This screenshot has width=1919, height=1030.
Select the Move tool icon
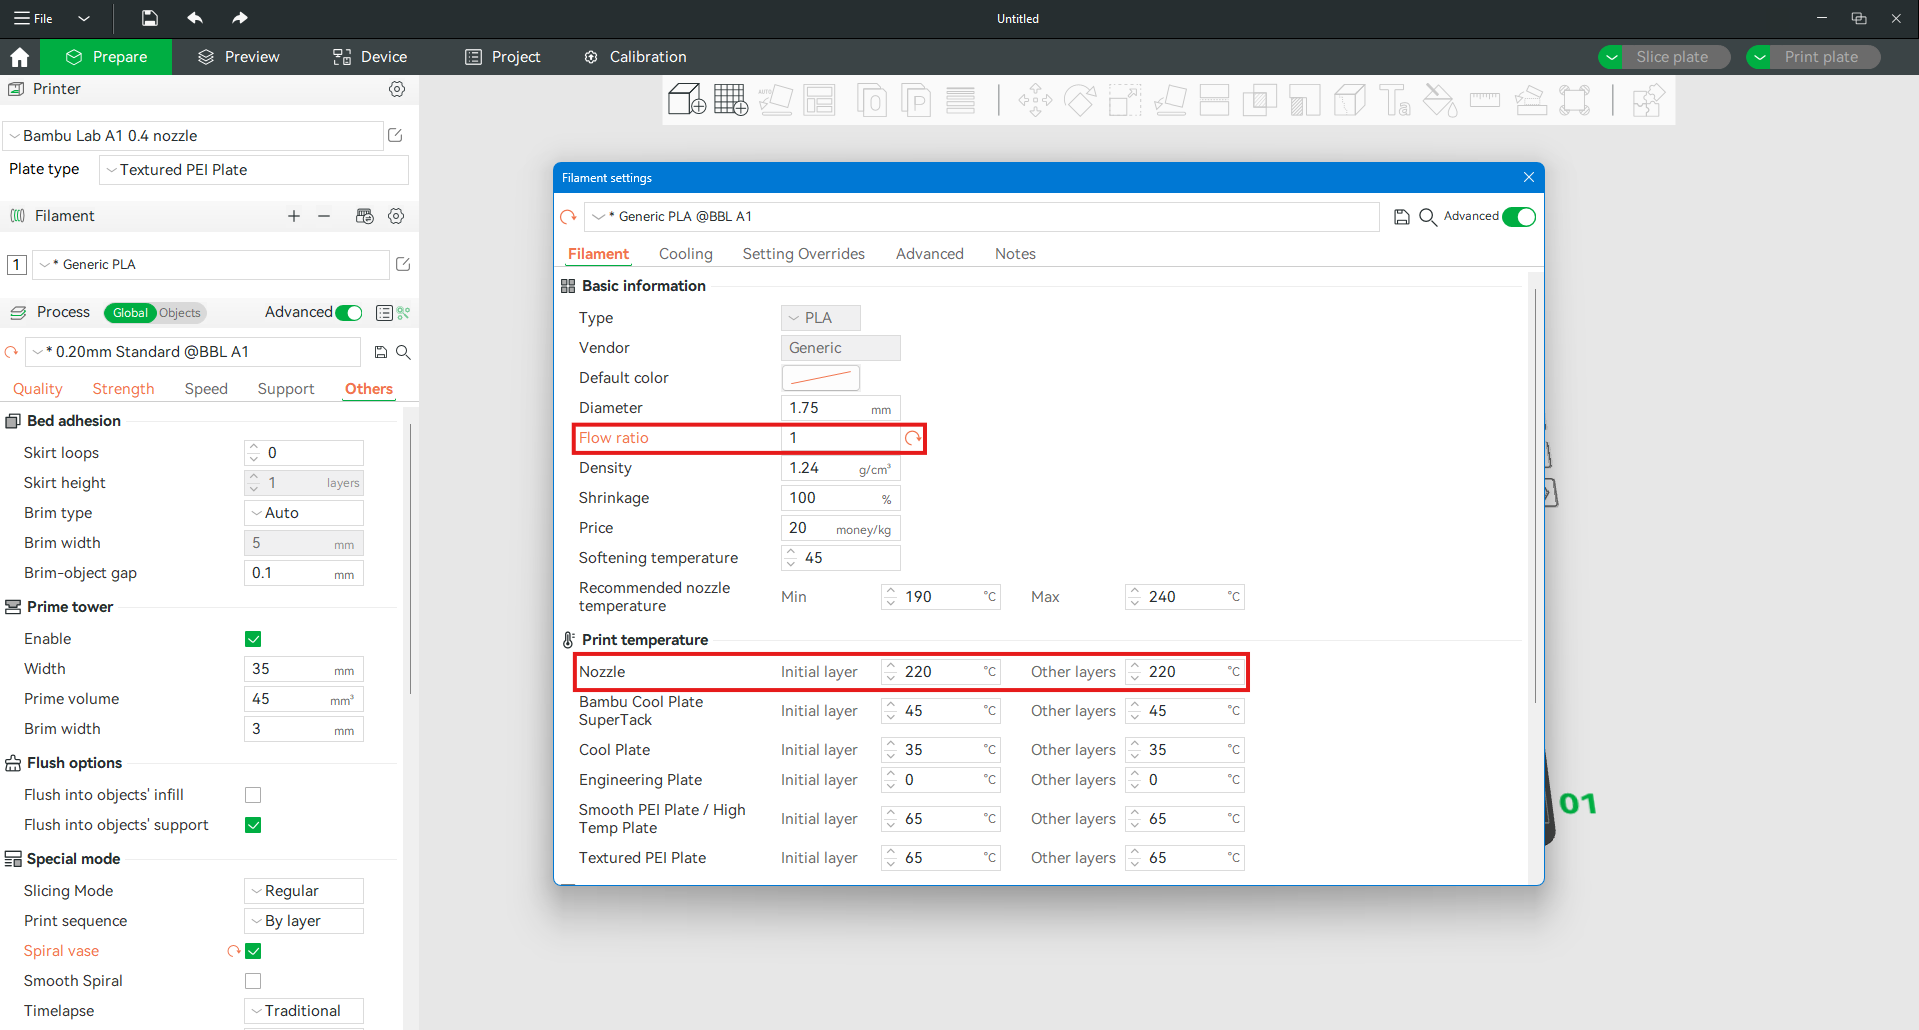click(1035, 101)
